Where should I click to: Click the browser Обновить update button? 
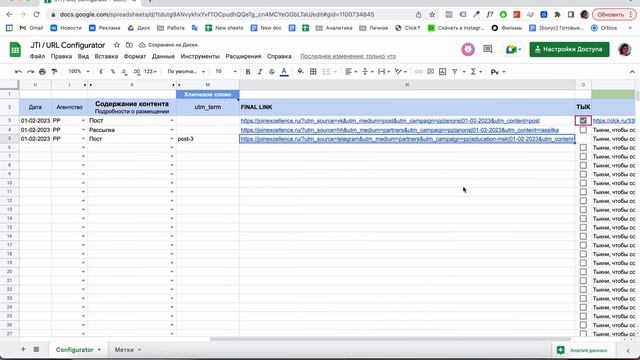[614, 15]
